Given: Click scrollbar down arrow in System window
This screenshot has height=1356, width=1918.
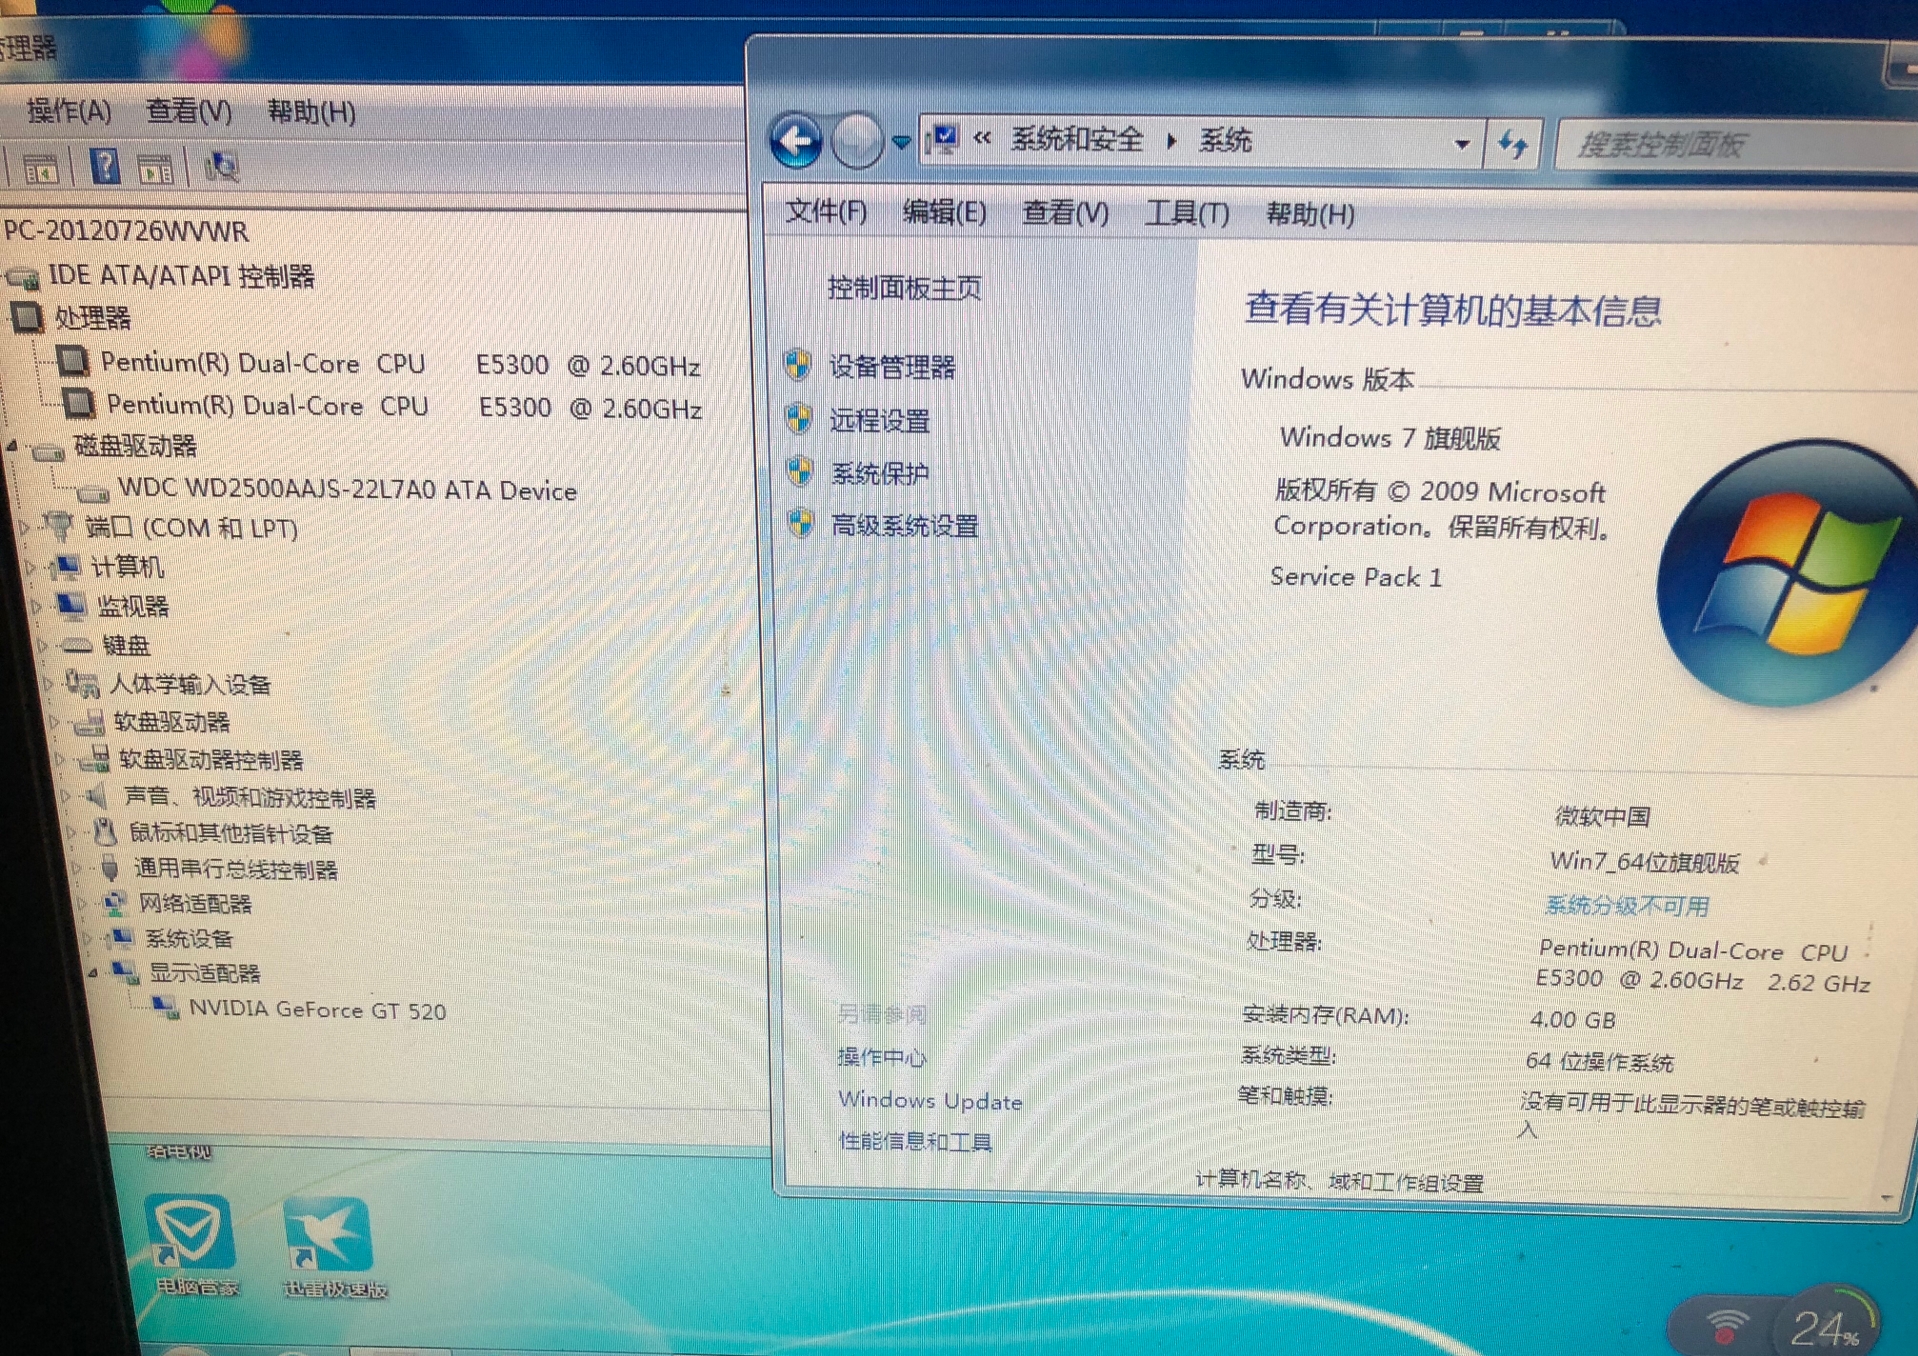Looking at the screenshot, I should click(1886, 1197).
